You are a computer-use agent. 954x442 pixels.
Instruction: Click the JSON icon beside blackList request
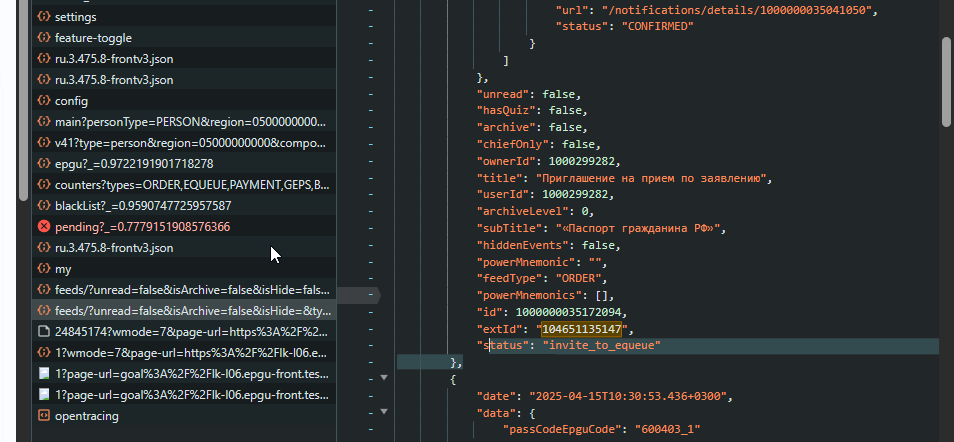click(43, 206)
